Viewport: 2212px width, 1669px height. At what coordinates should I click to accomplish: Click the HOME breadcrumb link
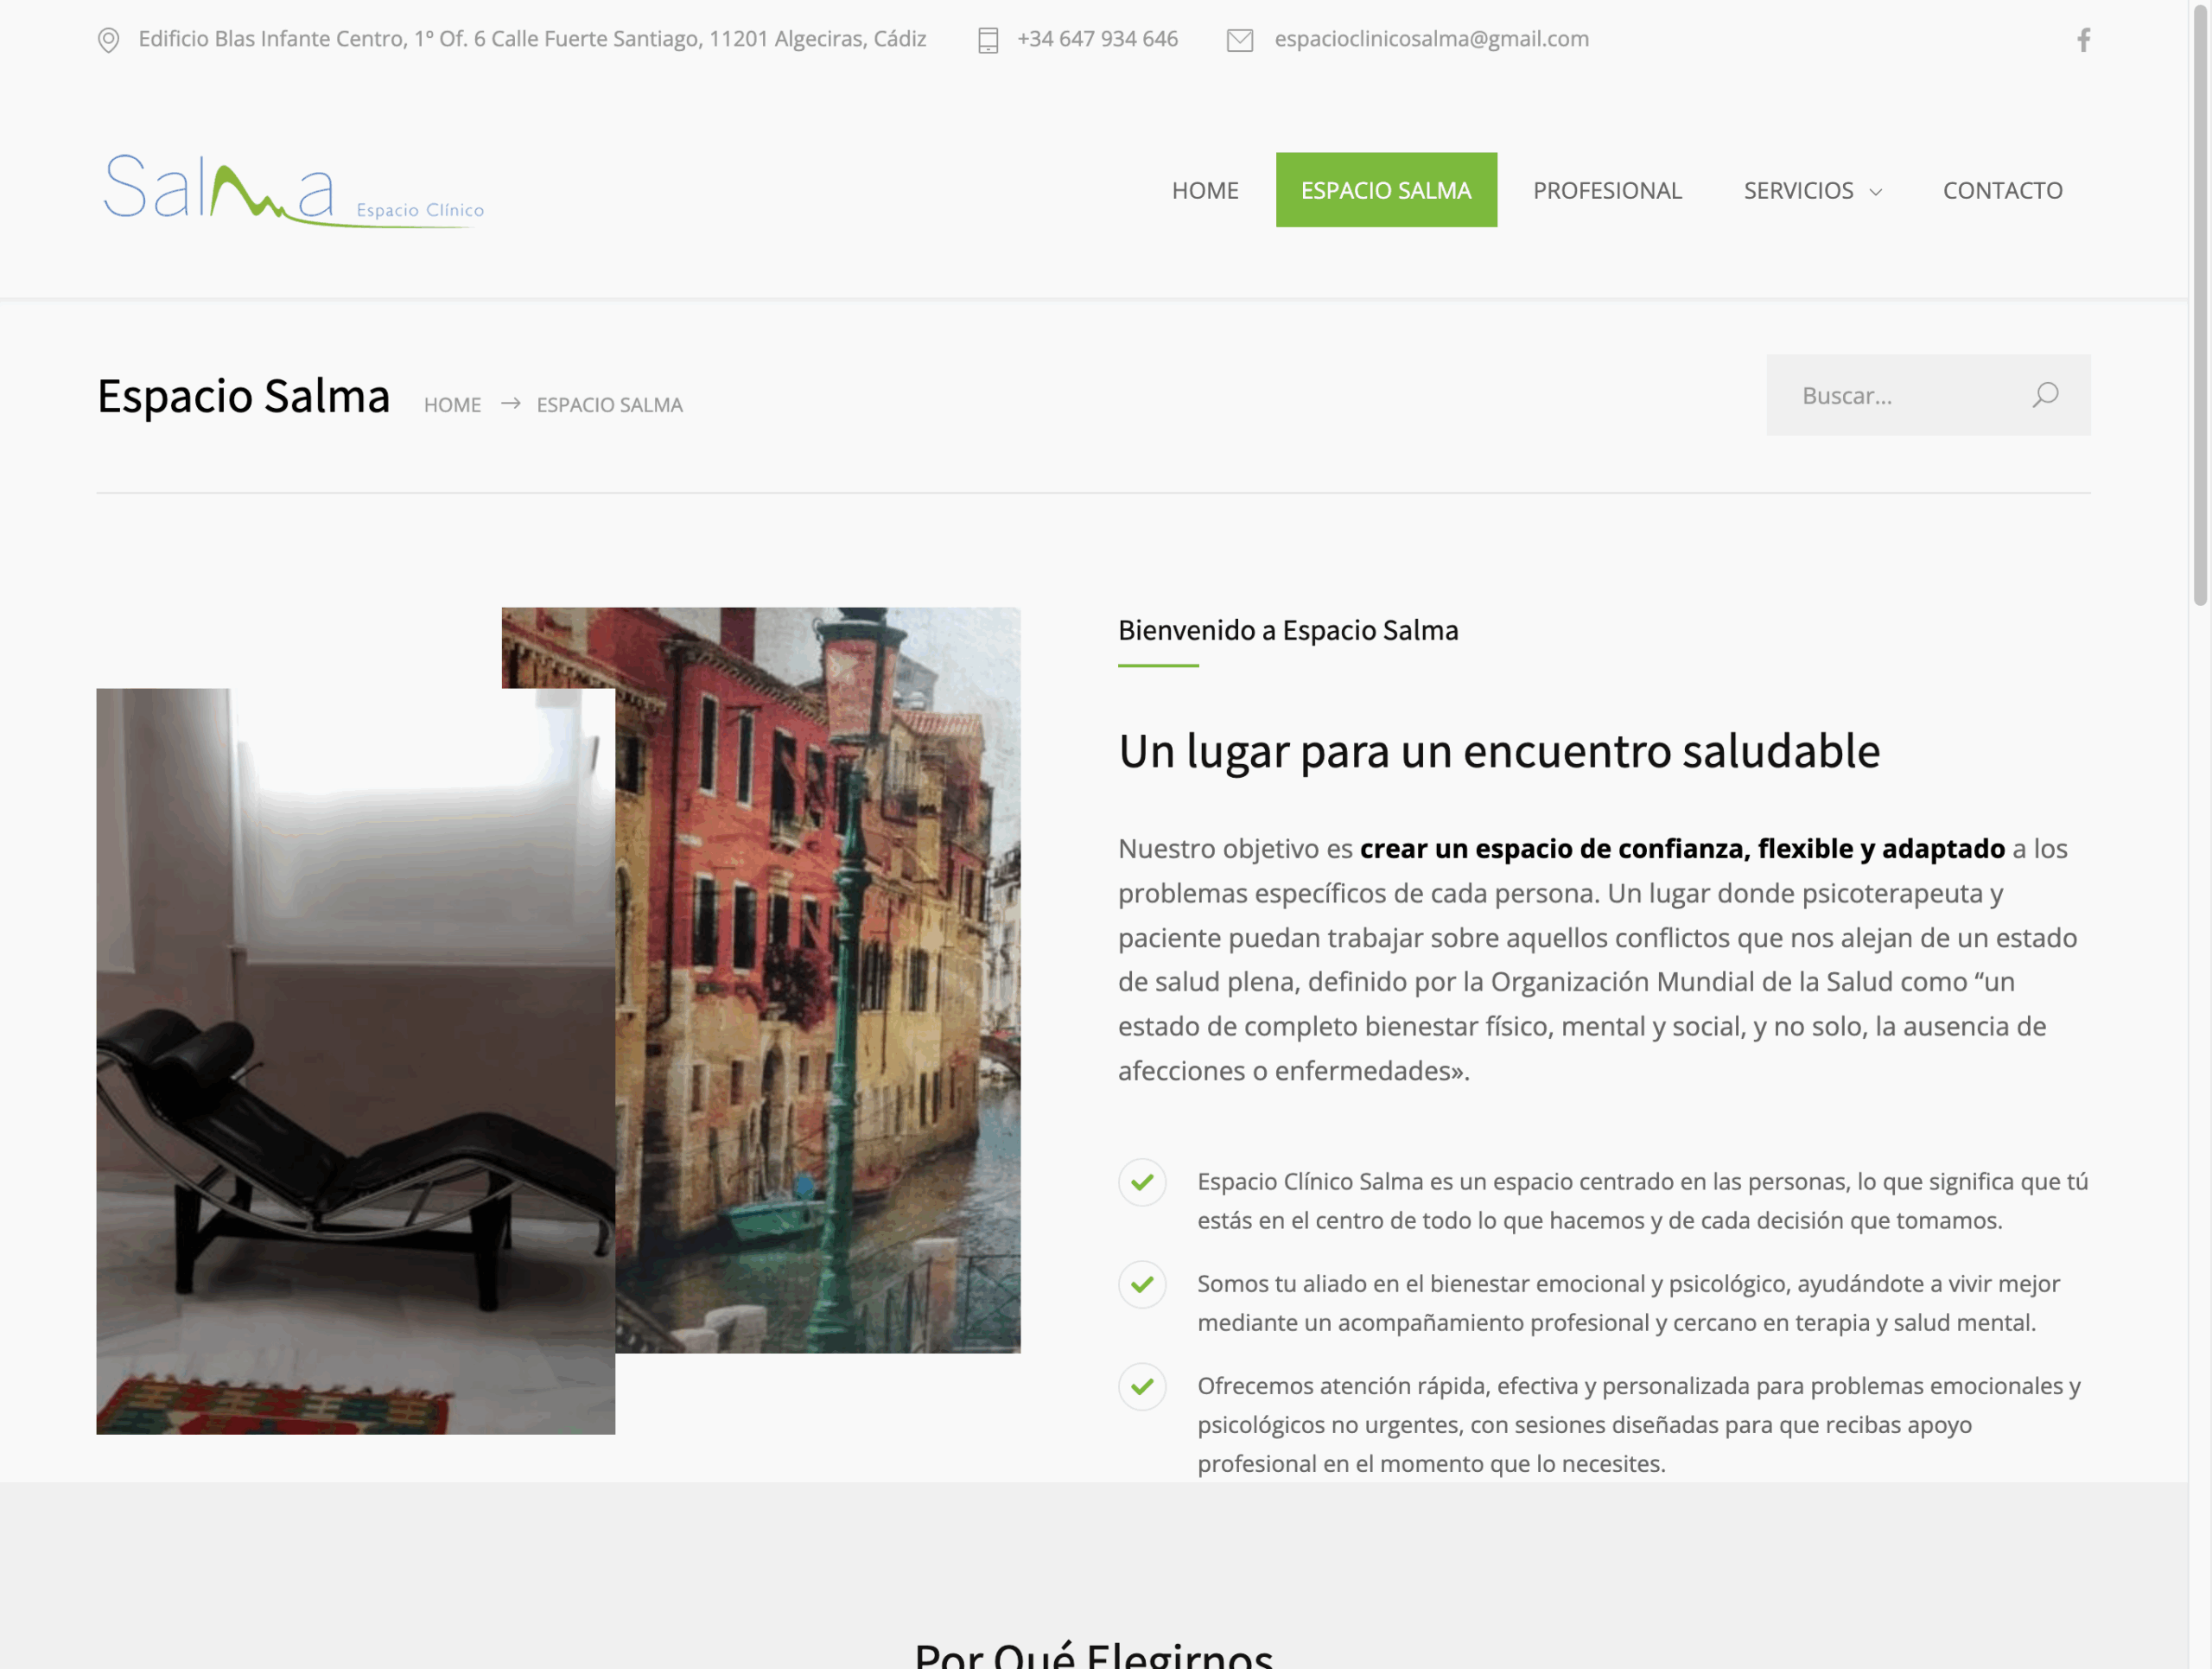452,405
